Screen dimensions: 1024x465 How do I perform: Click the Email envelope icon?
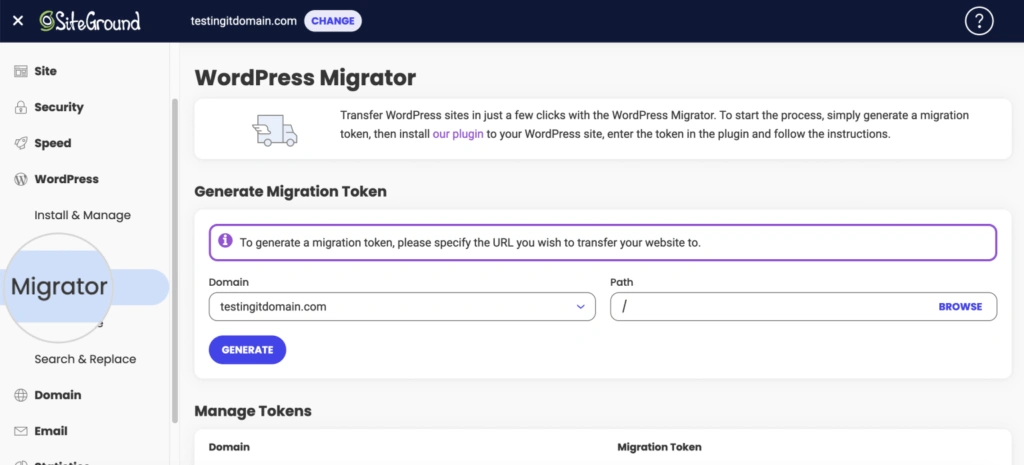[x=20, y=431]
